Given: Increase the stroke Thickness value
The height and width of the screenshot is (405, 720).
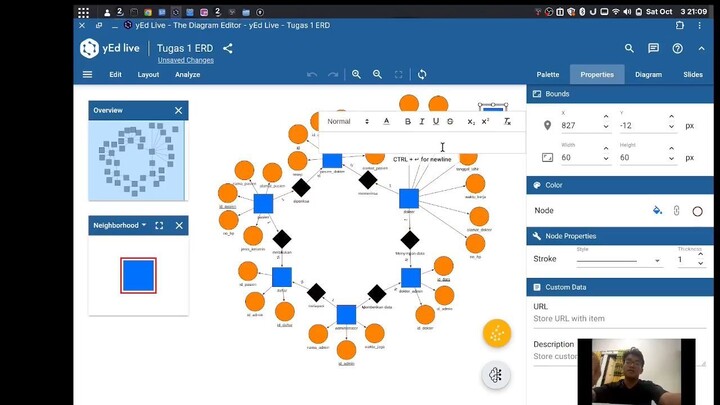Looking at the screenshot, I should (701, 254).
